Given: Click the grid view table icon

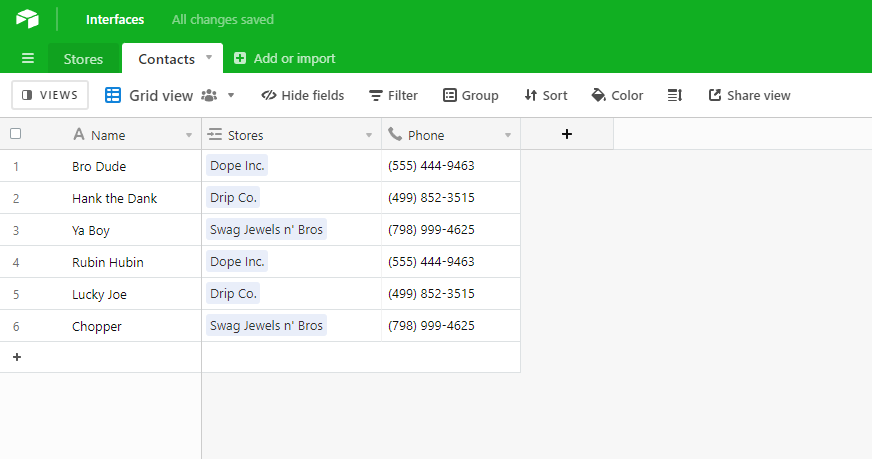Looking at the screenshot, I should click(x=113, y=95).
